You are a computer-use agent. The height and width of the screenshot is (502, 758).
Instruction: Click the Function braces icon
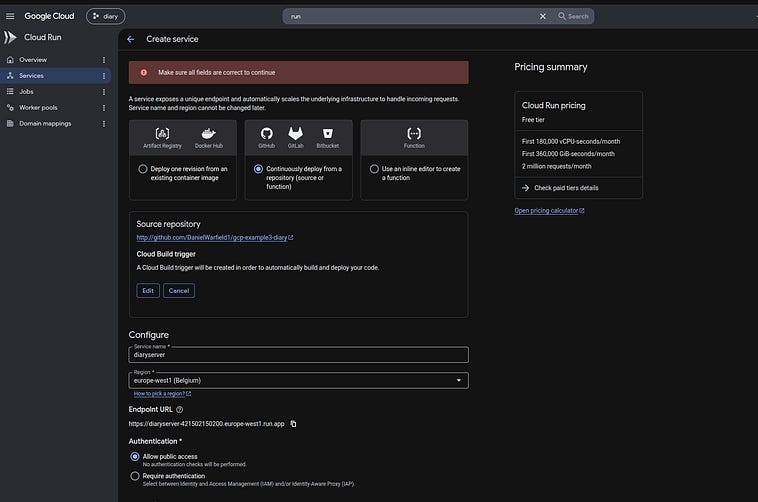(414, 133)
